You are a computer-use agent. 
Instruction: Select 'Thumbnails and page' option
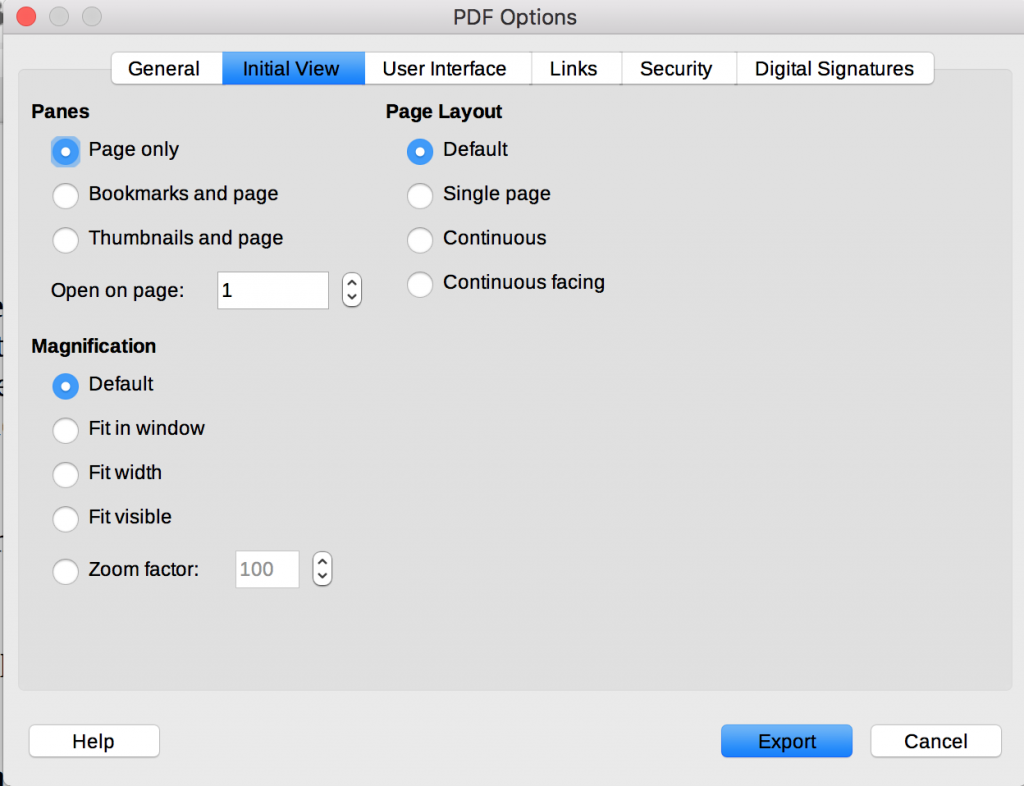pyautogui.click(x=65, y=240)
